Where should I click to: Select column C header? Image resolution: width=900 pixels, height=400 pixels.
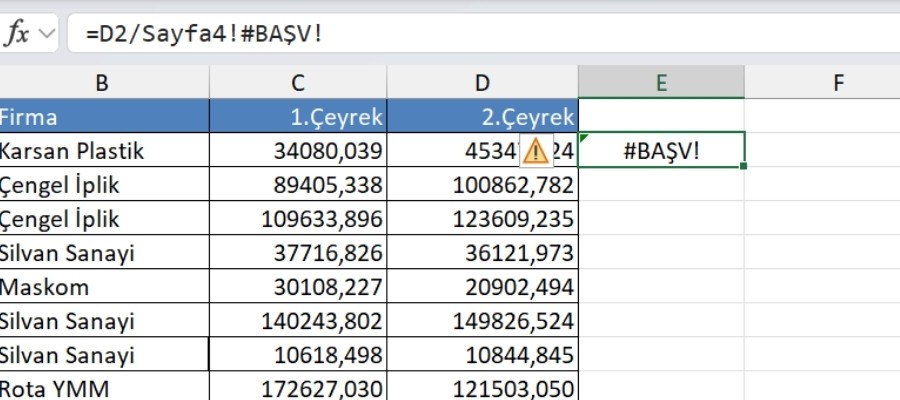click(297, 83)
